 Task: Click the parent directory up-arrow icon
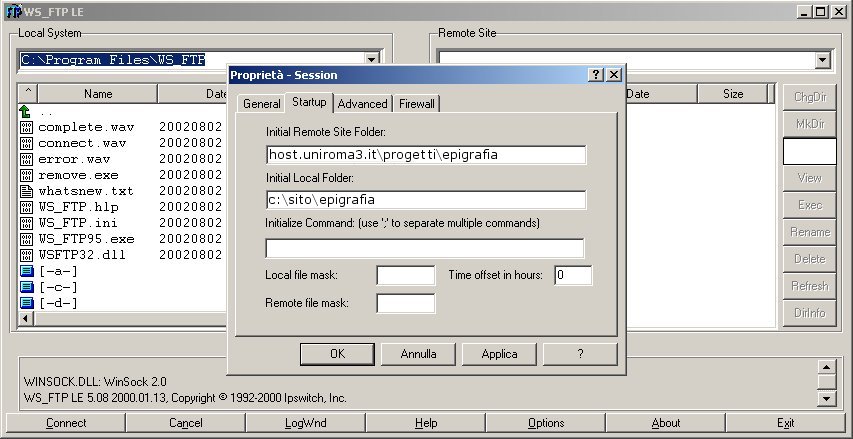(25, 112)
